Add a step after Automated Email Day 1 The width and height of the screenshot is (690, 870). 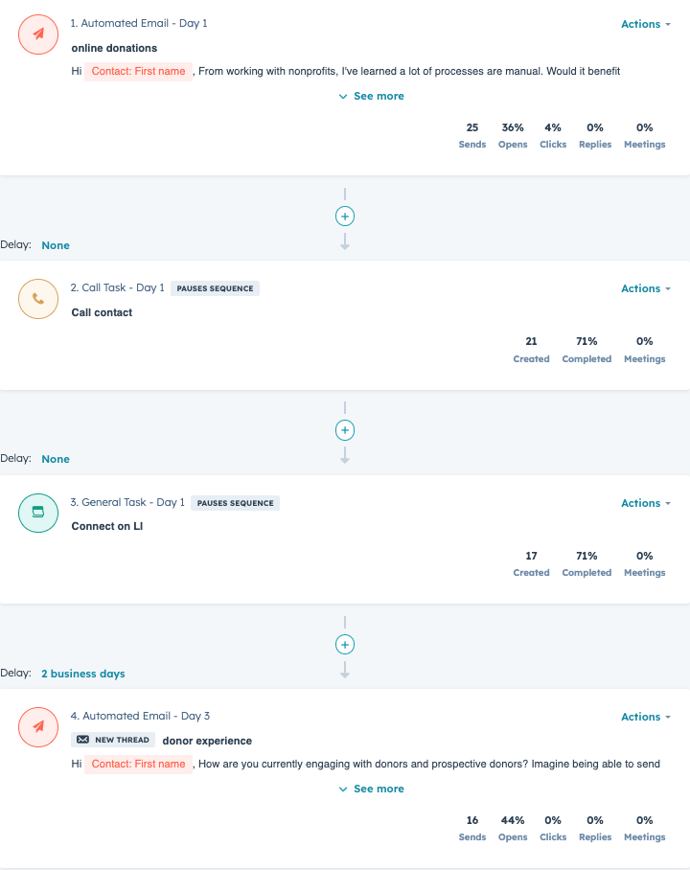345,216
